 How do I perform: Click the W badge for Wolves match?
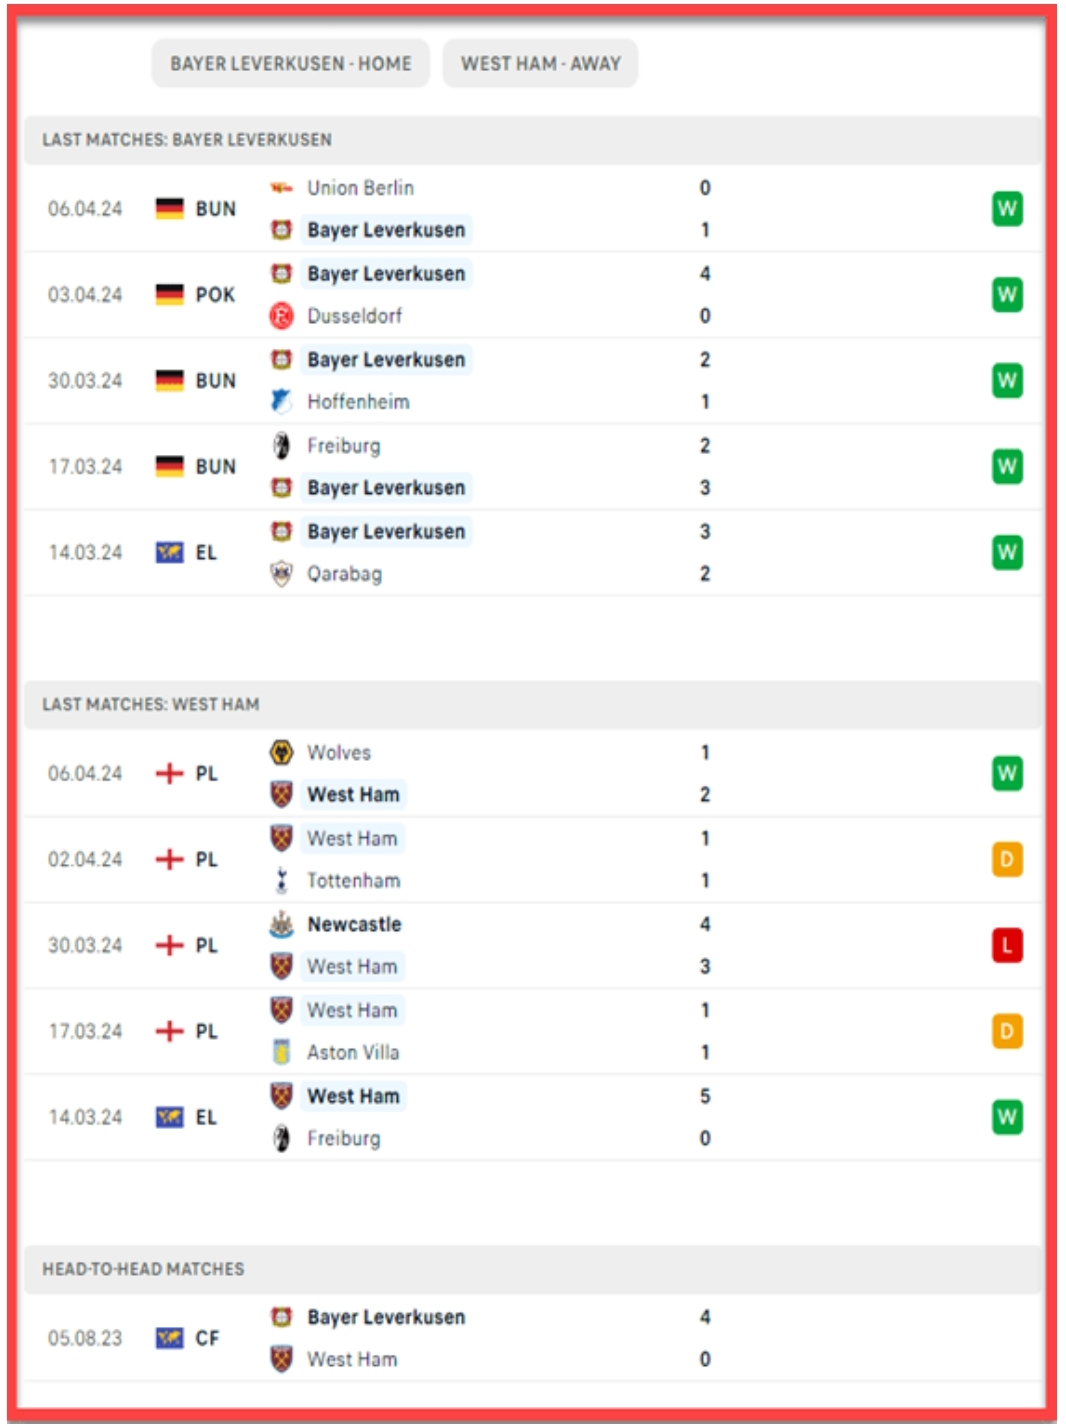click(1007, 773)
